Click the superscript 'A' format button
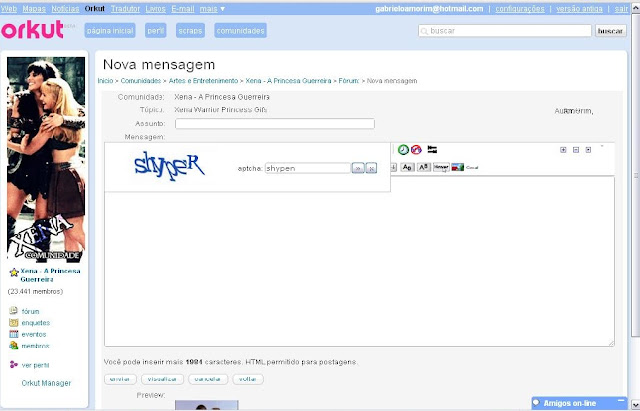The height and width of the screenshot is (411, 640). 424,167
